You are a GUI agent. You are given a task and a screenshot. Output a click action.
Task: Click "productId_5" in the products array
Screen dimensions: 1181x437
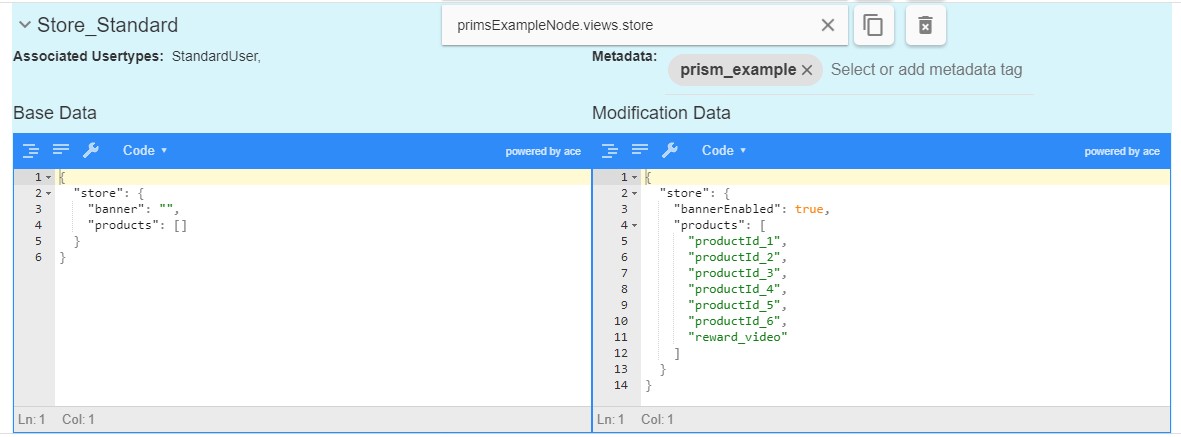[x=734, y=306]
